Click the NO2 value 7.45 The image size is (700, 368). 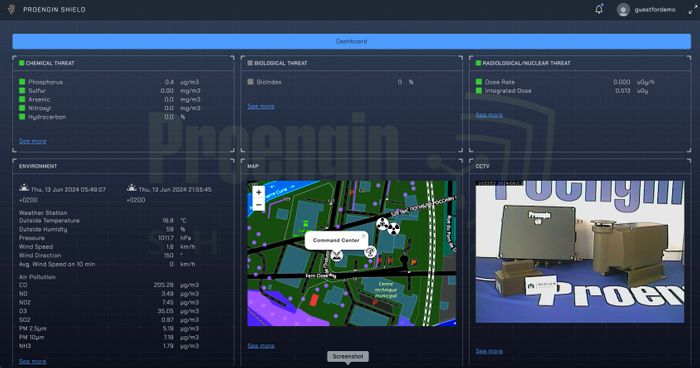click(x=168, y=302)
